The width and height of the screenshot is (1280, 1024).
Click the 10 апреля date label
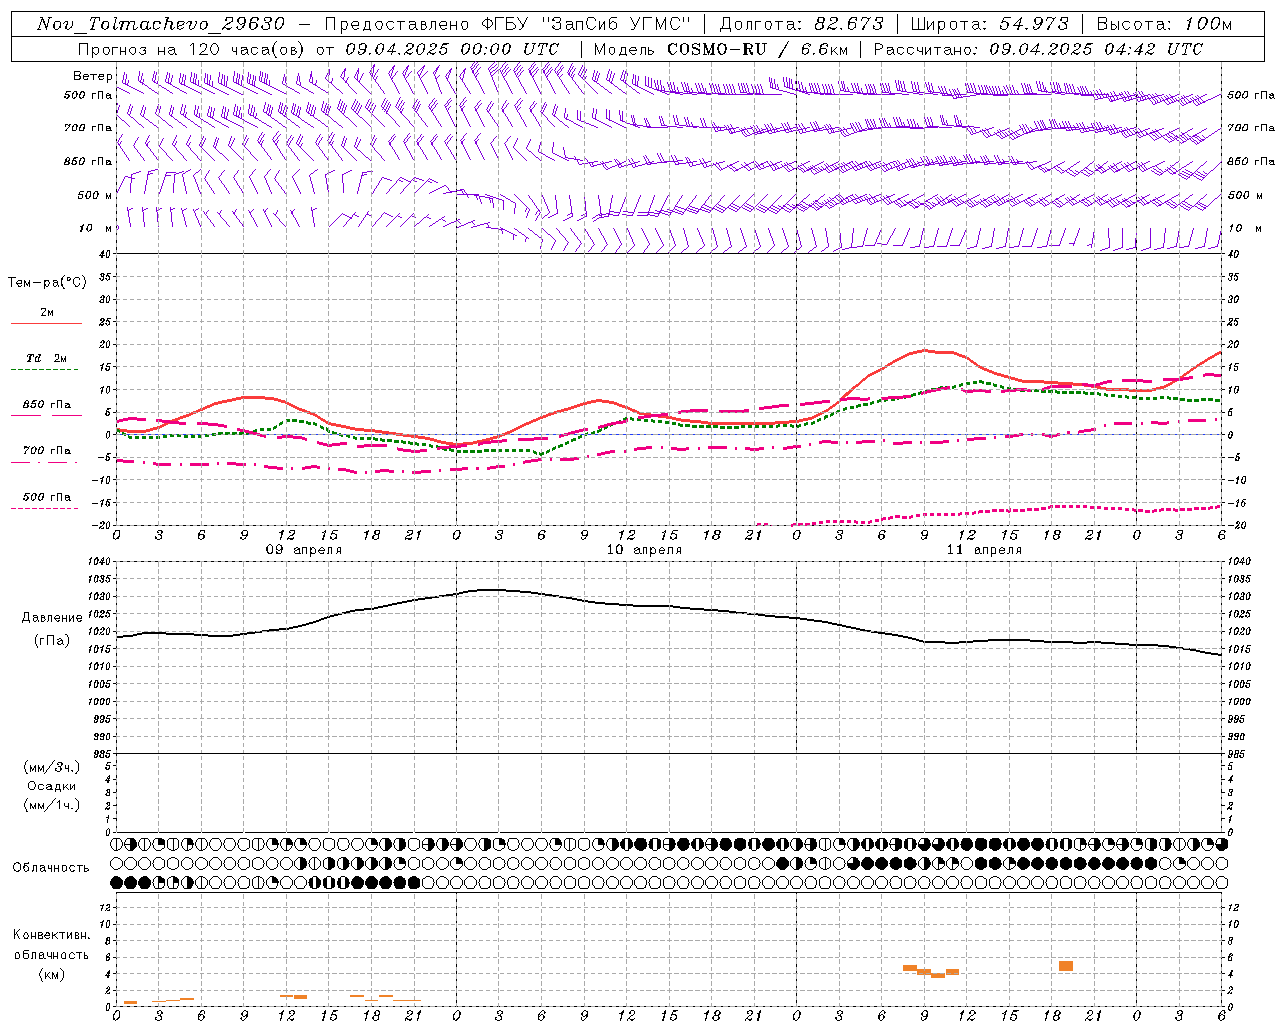coord(644,550)
